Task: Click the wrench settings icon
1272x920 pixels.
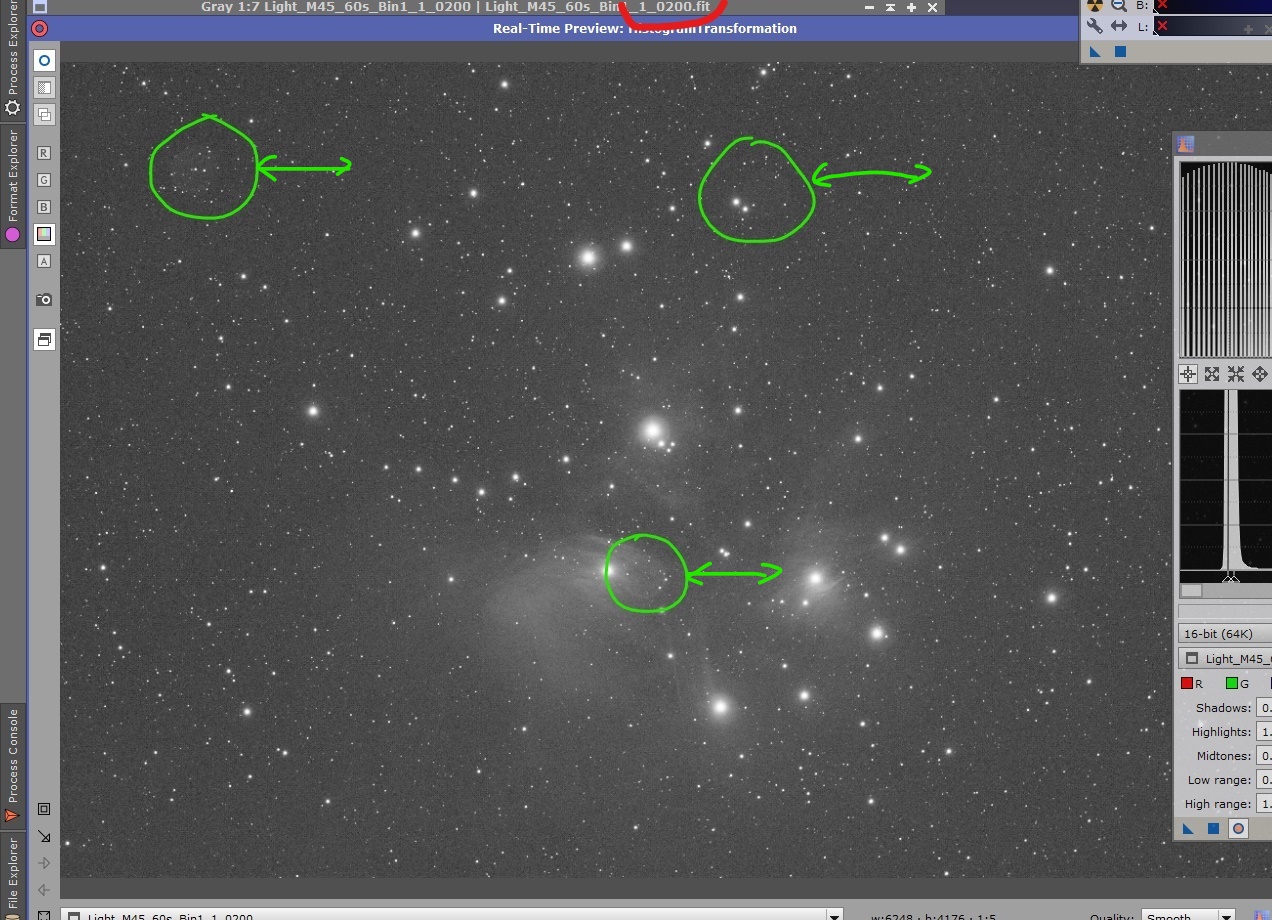Action: tap(1095, 27)
